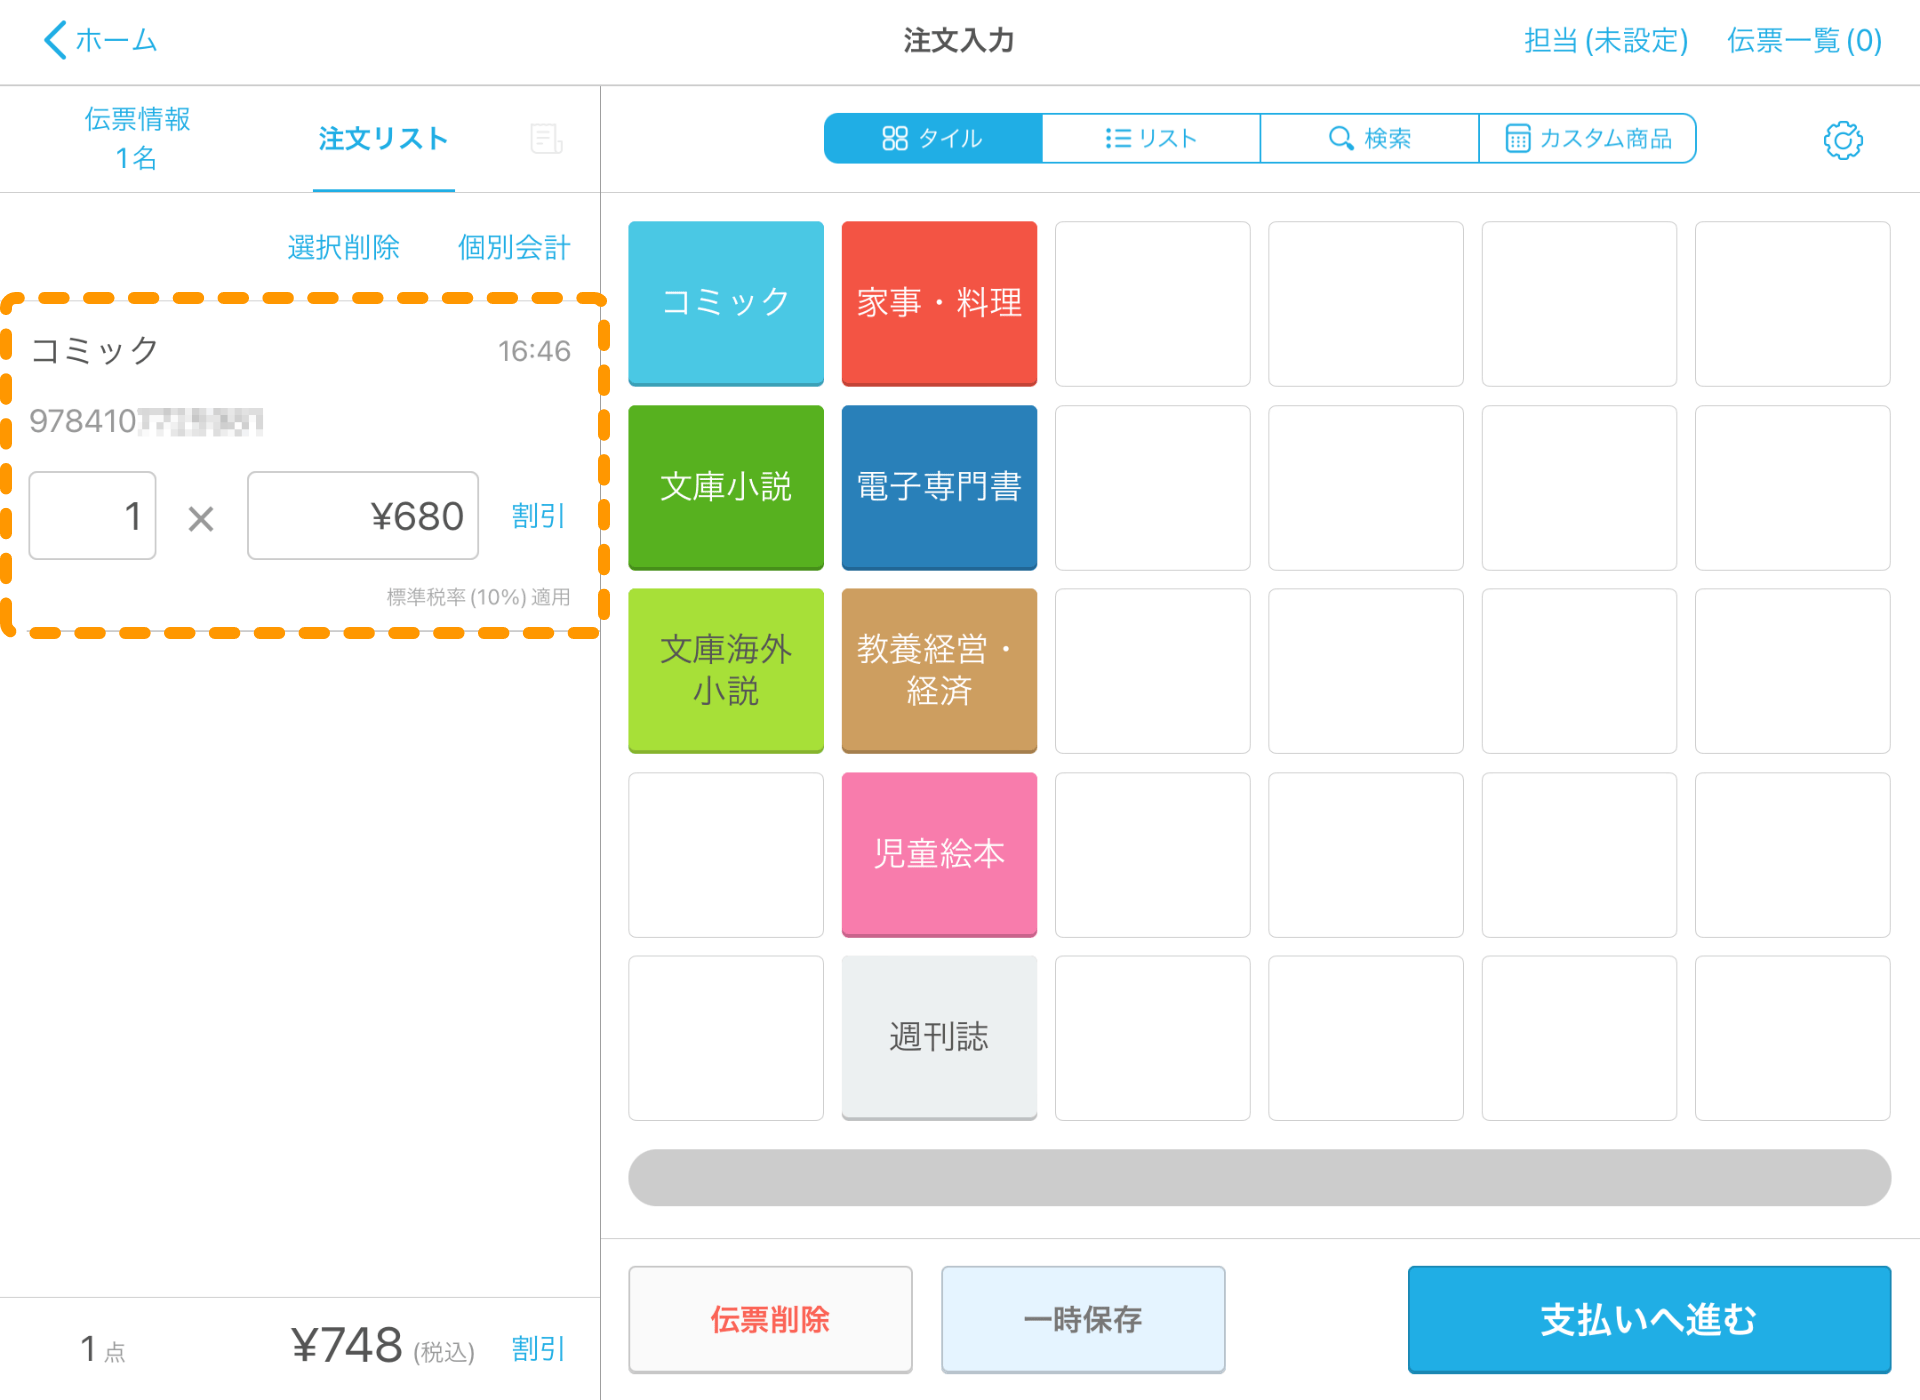Viewport: 1920px width, 1400px height.
Task: Select the 家事・料理 category tile
Action: 939,303
